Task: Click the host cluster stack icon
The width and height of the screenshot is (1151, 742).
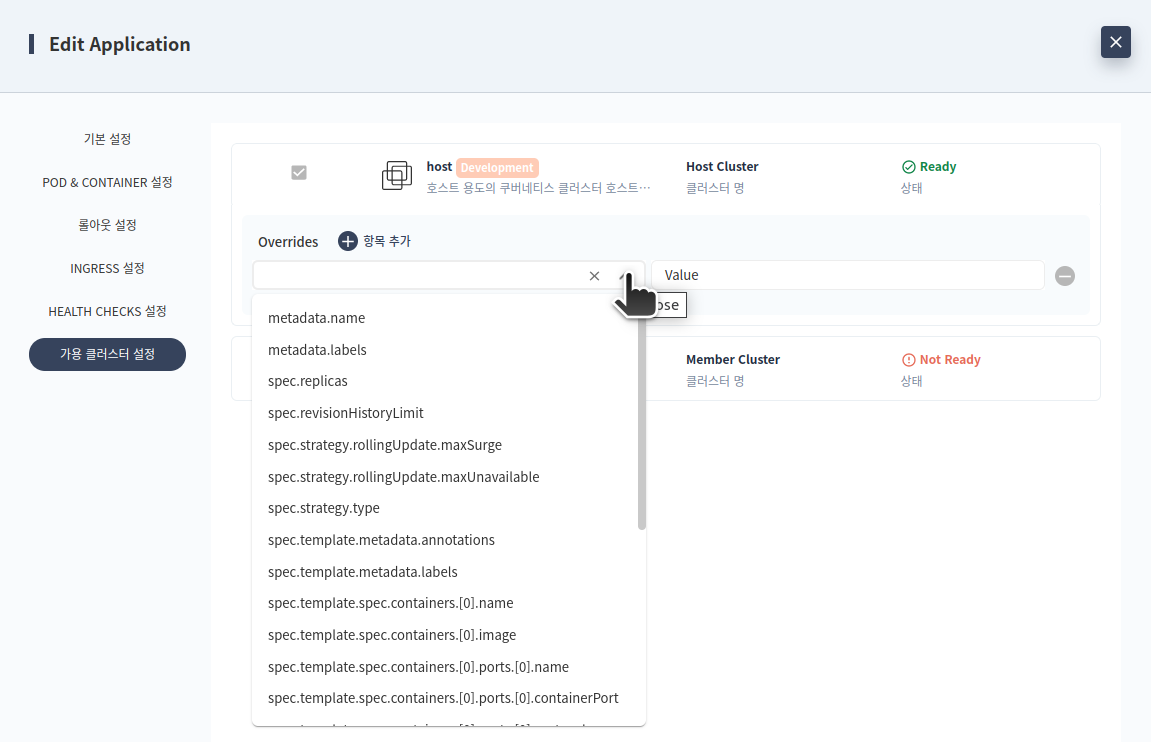Action: point(396,176)
